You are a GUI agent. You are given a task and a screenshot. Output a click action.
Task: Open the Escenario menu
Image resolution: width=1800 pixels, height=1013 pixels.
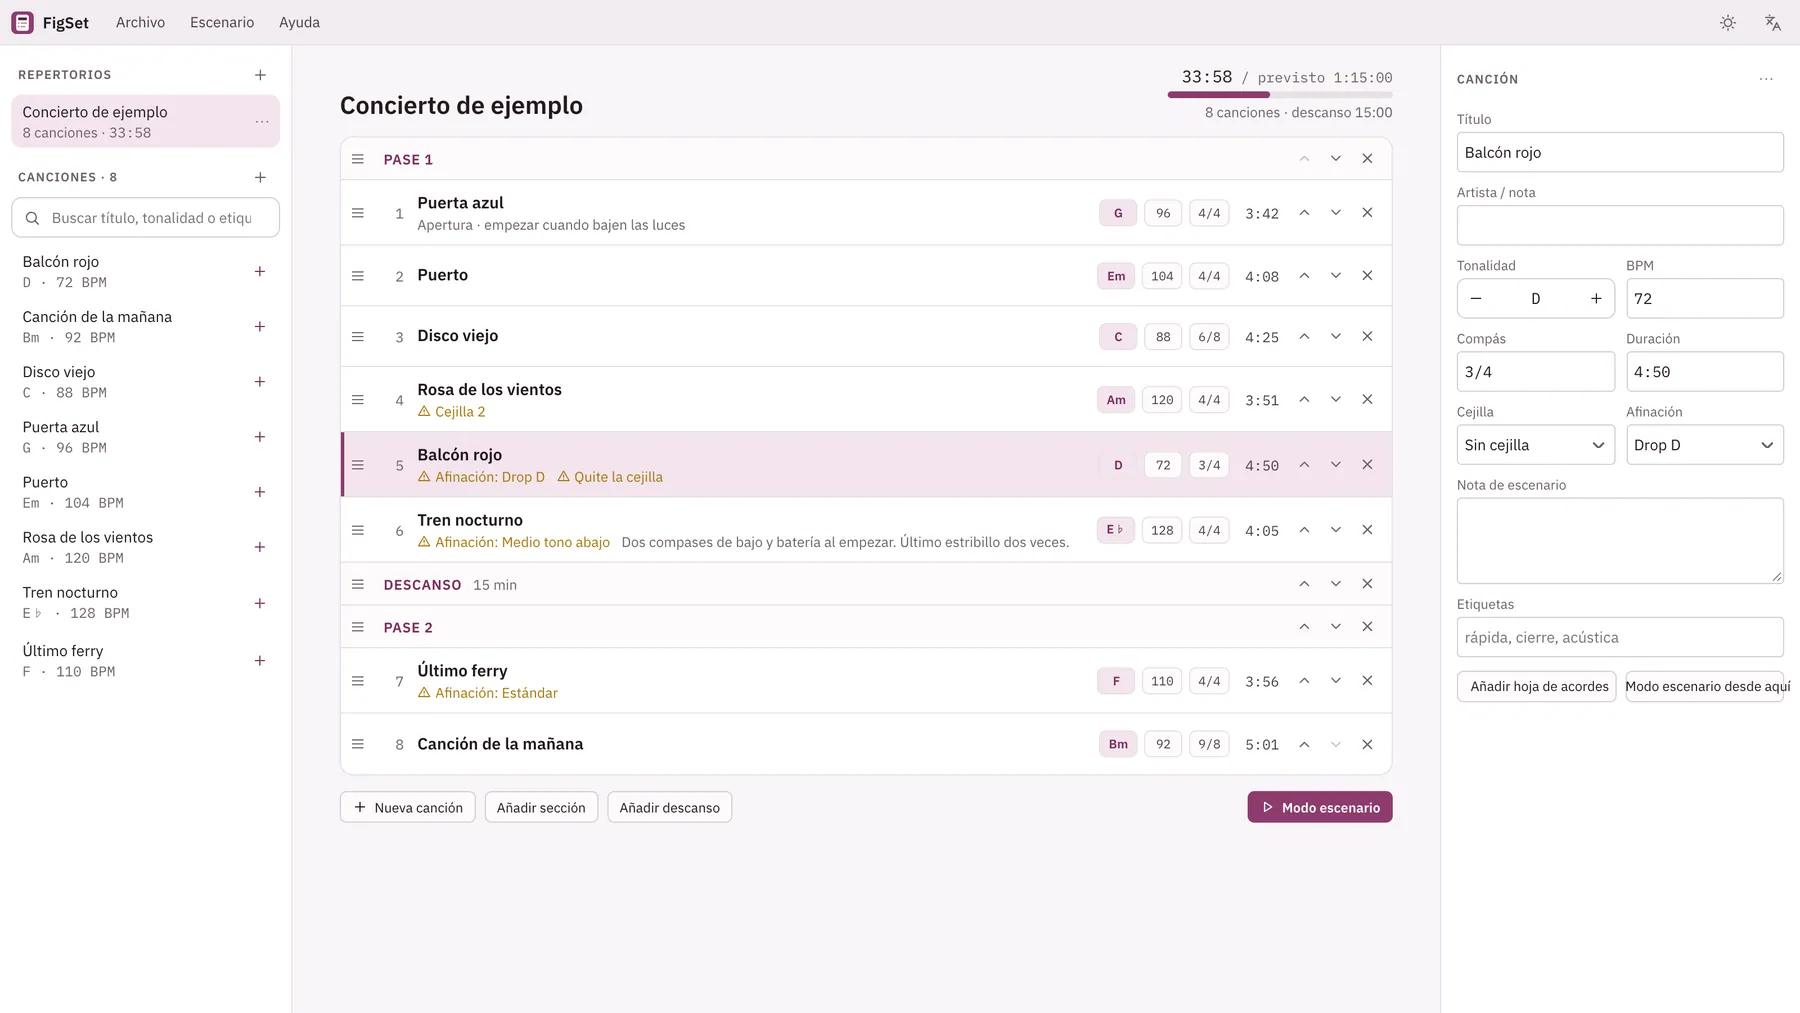222,22
